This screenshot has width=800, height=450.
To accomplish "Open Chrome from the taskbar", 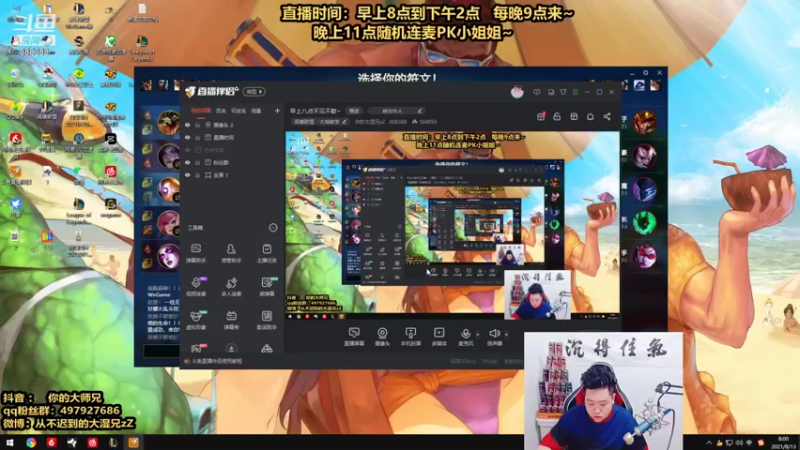I will pyautogui.click(x=31, y=442).
